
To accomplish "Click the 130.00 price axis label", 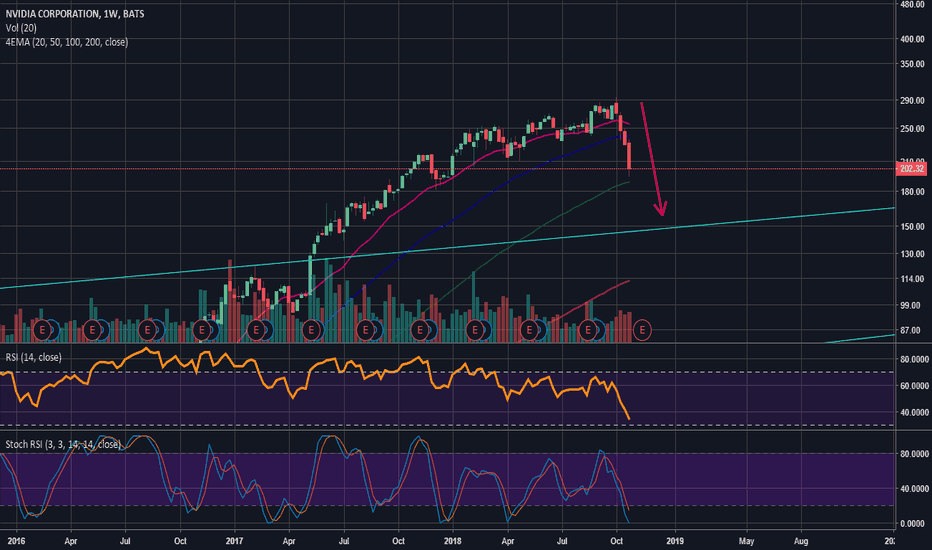I will click(912, 254).
